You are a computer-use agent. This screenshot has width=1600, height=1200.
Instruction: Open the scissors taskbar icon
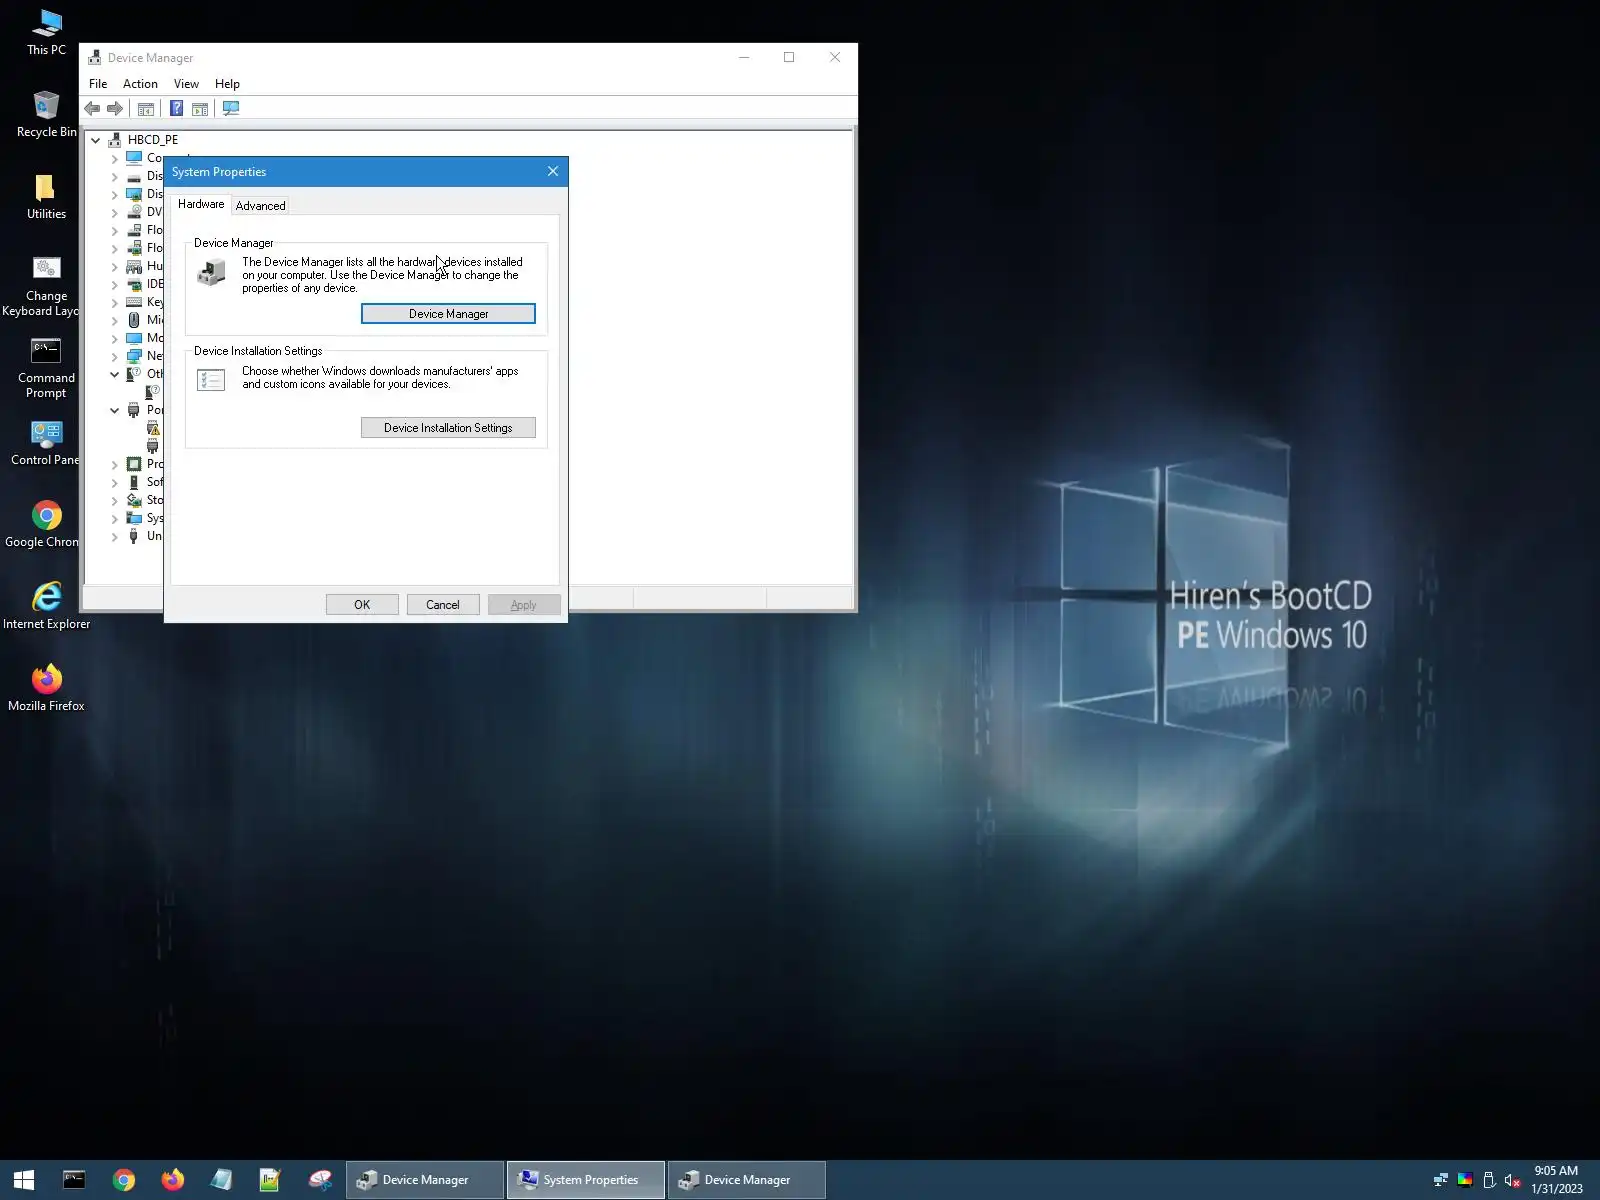[x=320, y=1180]
